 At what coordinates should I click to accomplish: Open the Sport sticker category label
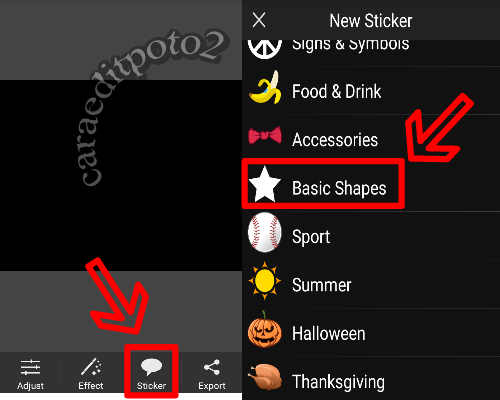[311, 237]
